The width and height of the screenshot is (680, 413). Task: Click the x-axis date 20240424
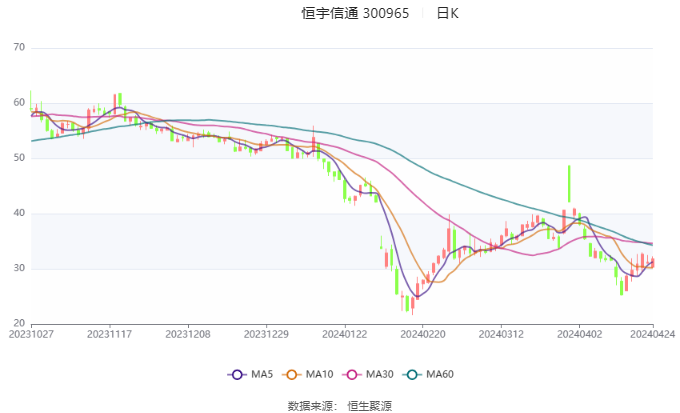(x=653, y=334)
